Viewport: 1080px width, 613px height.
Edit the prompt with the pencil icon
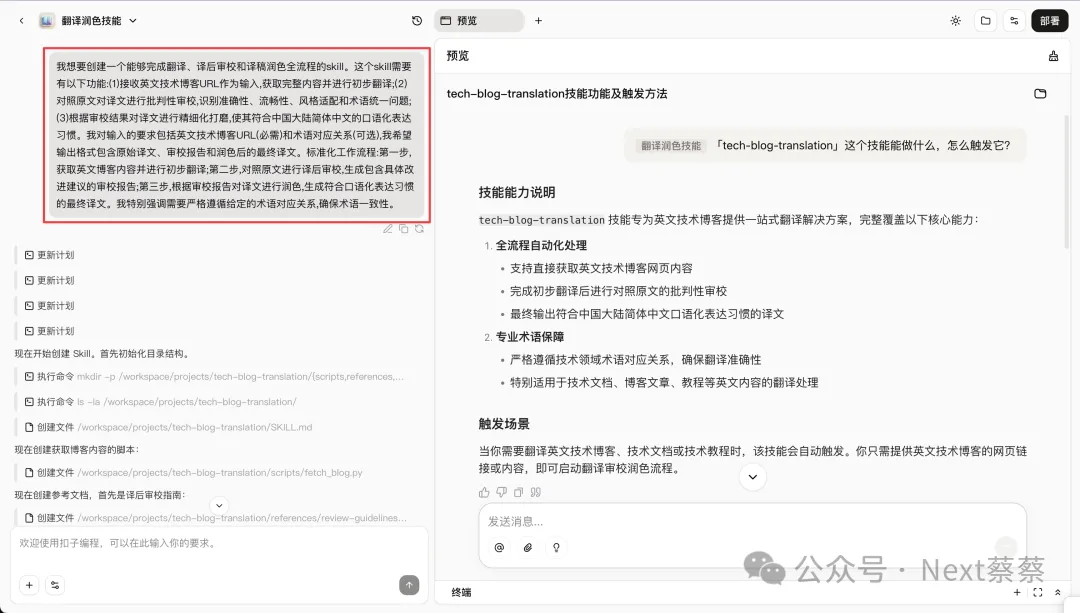pos(388,229)
